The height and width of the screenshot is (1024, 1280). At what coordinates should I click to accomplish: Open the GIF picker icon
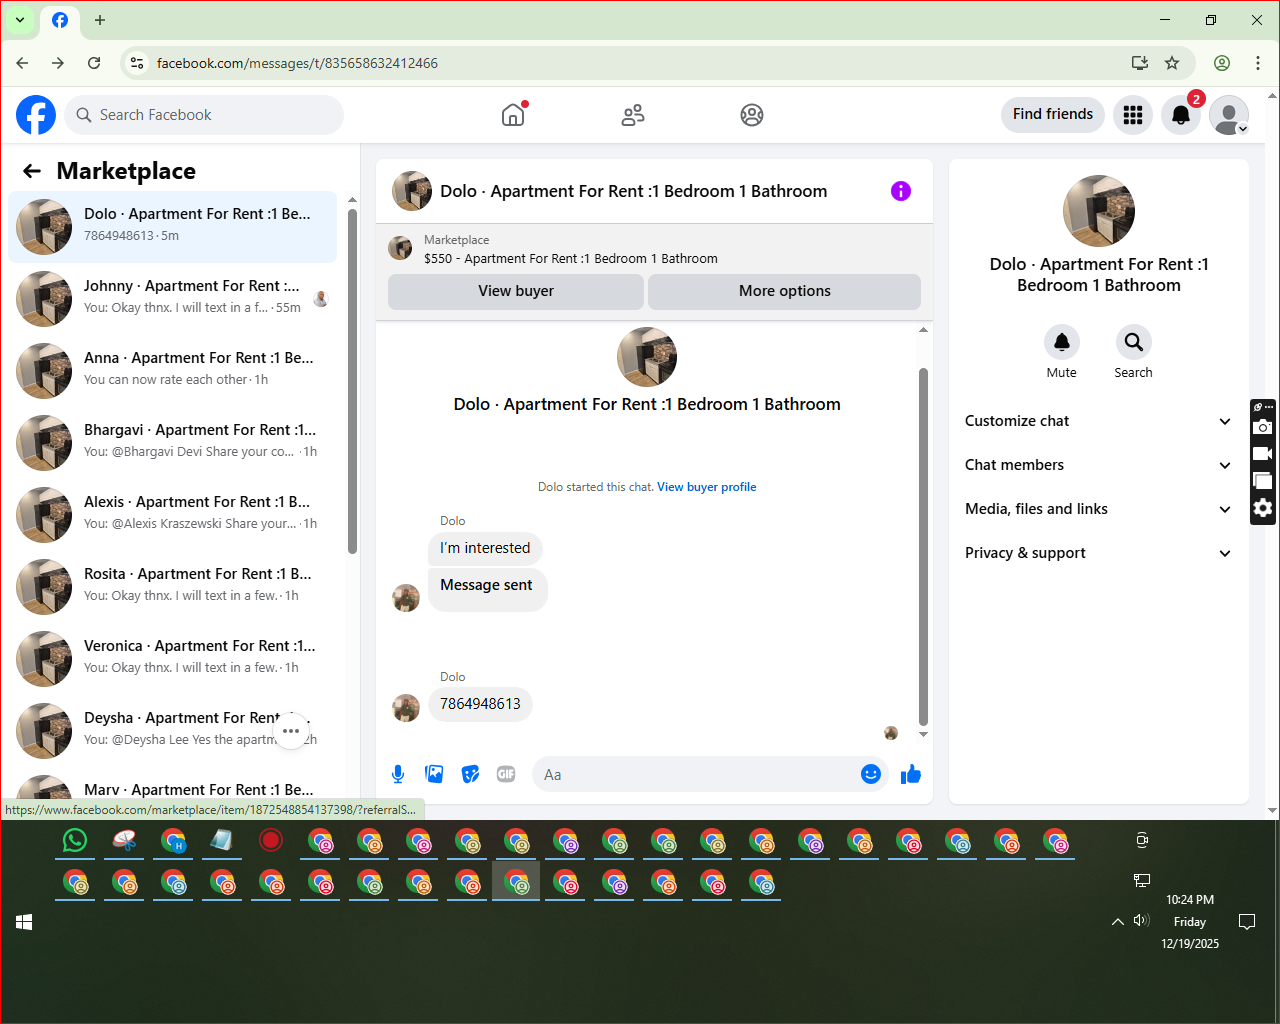tap(506, 774)
